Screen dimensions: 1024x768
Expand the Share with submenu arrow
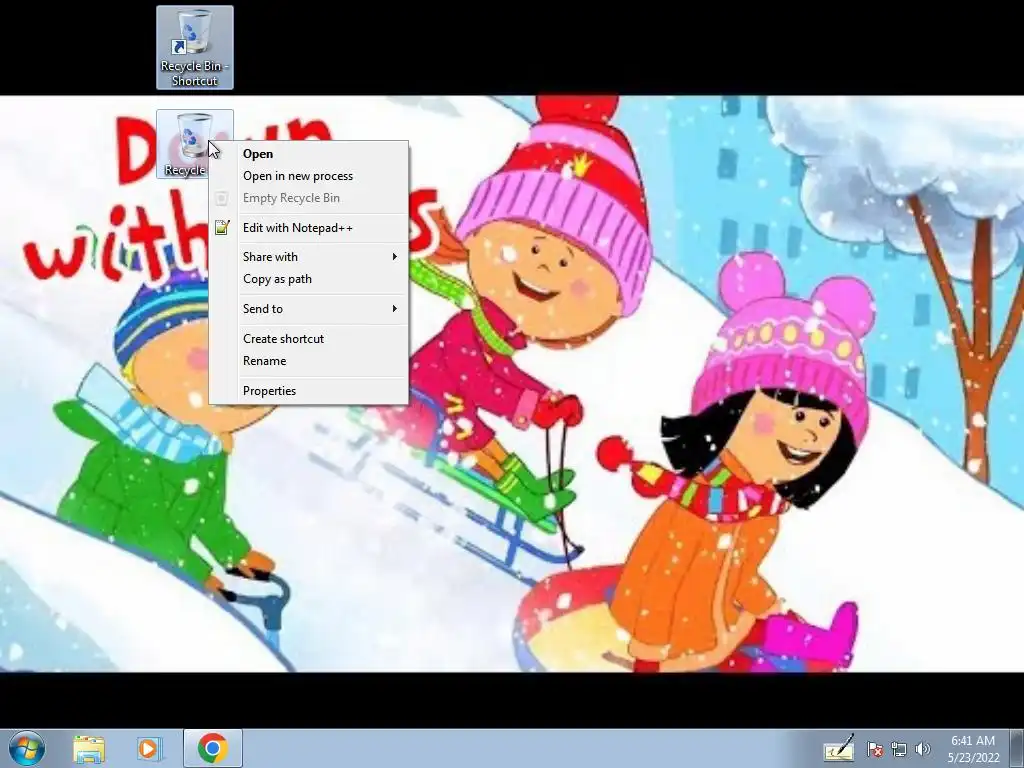394,257
